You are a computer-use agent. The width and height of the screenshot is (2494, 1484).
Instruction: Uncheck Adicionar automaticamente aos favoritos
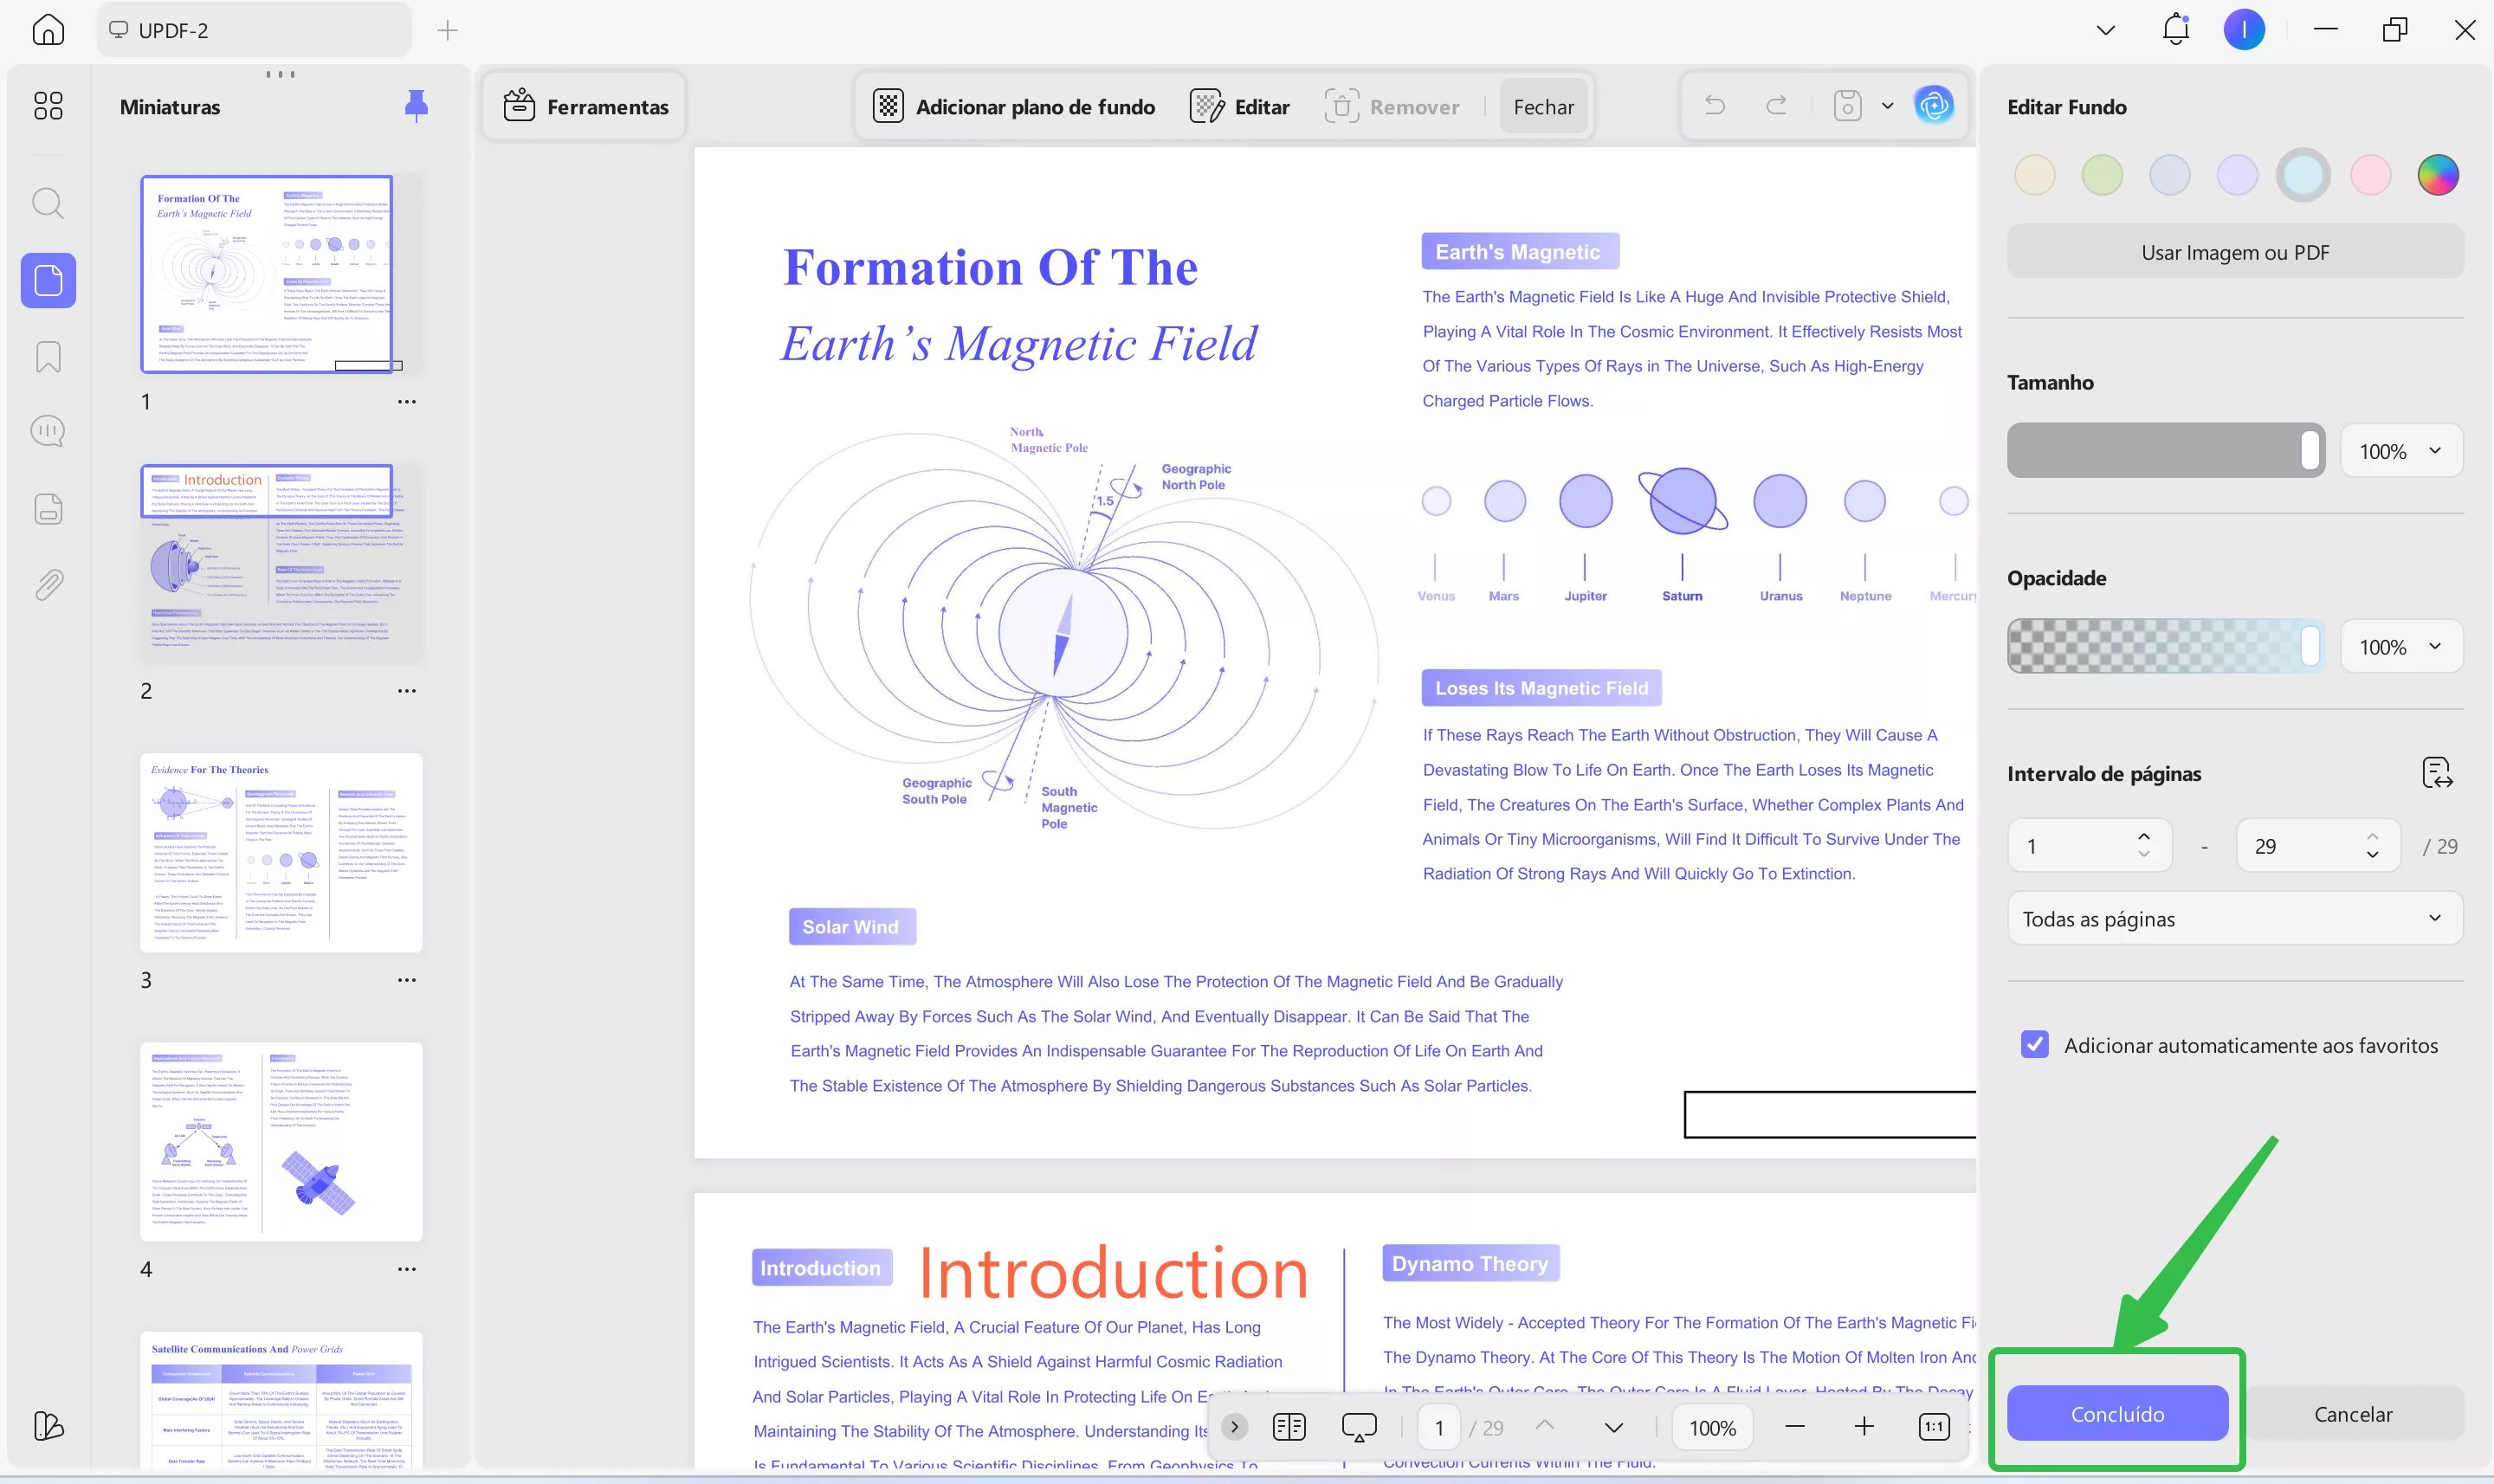coord(2034,1045)
